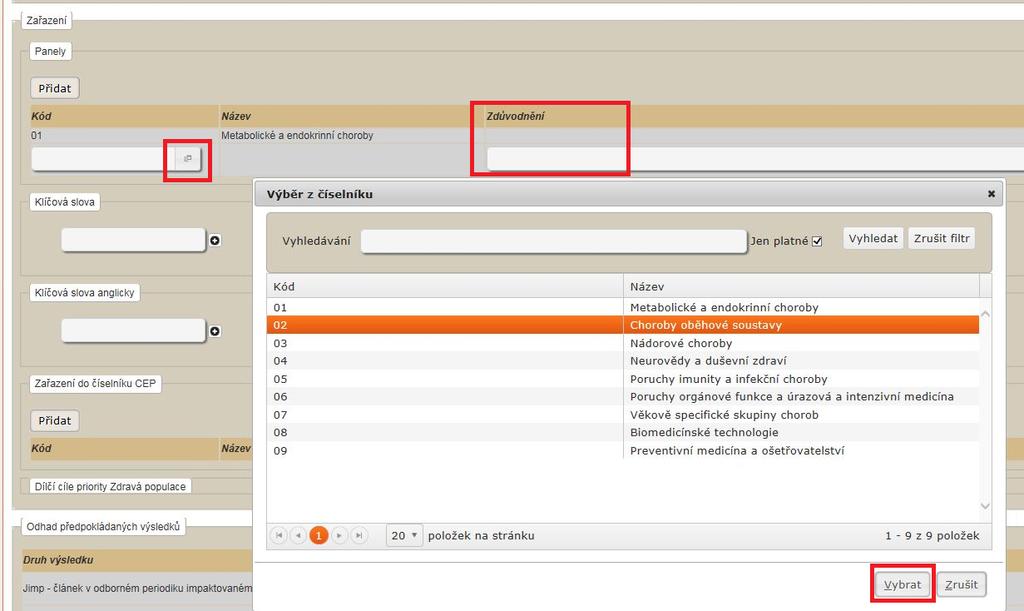
Task: Click Druh výsledku column header
Action: click(x=58, y=560)
